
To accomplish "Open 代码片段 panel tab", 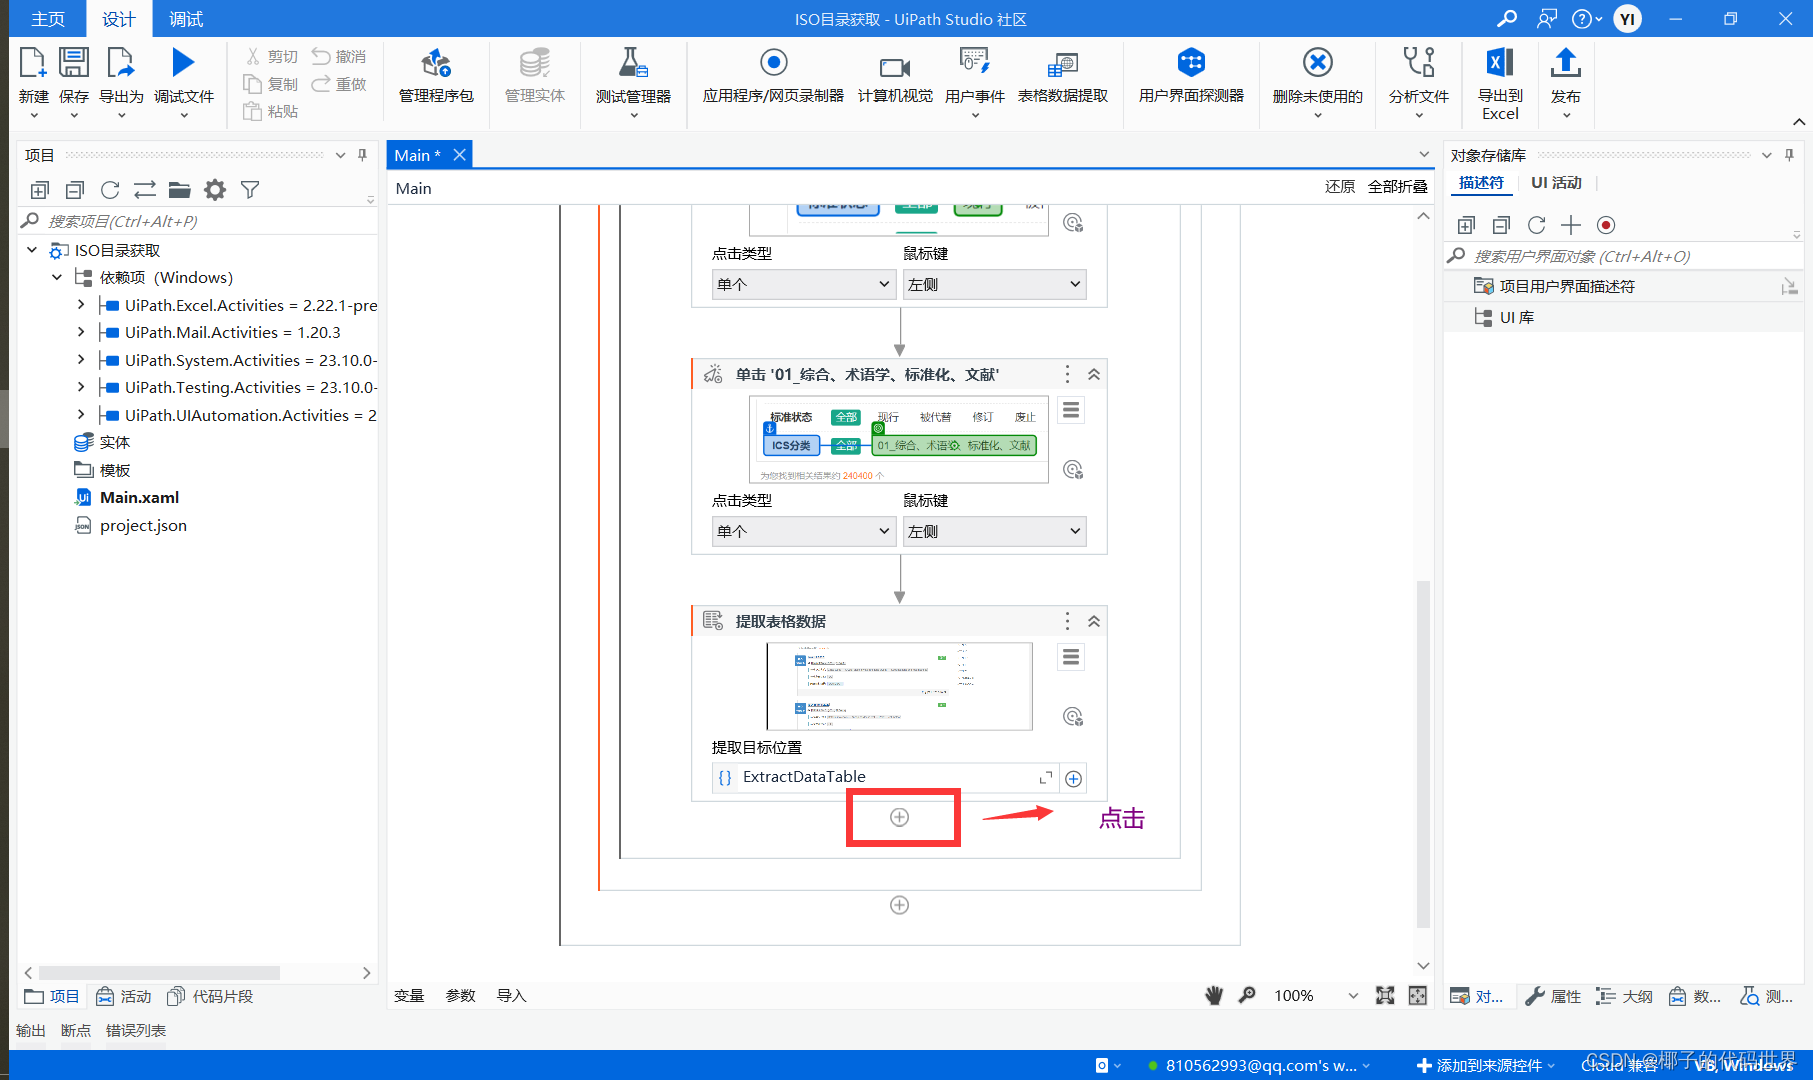I will click(210, 997).
